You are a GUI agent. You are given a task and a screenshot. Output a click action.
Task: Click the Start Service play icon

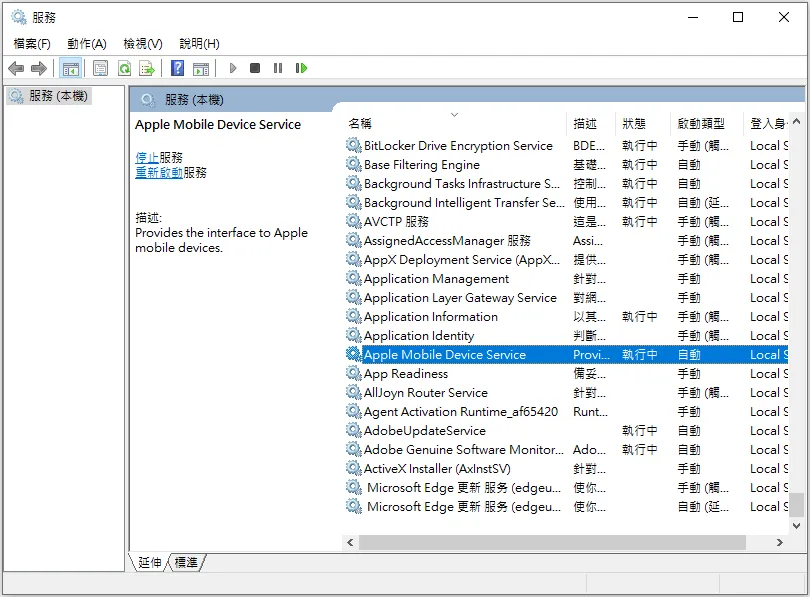[x=232, y=68]
